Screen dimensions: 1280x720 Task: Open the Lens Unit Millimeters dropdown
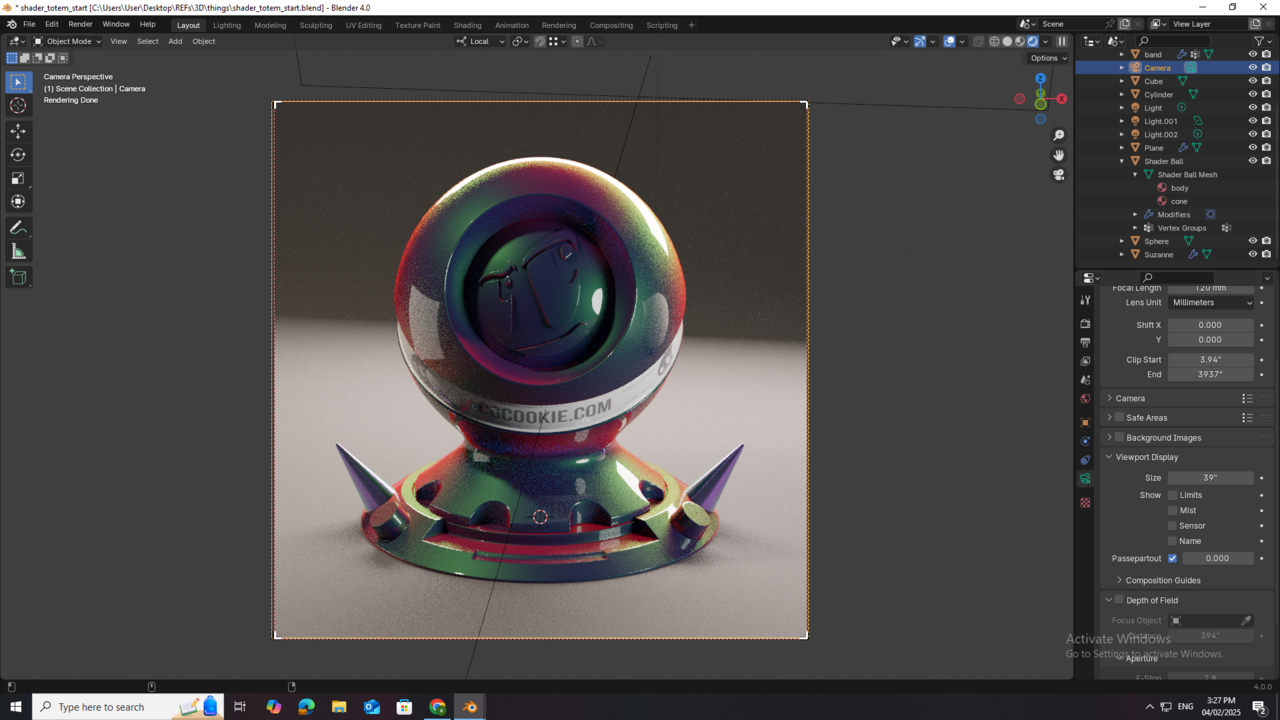pyautogui.click(x=1211, y=302)
